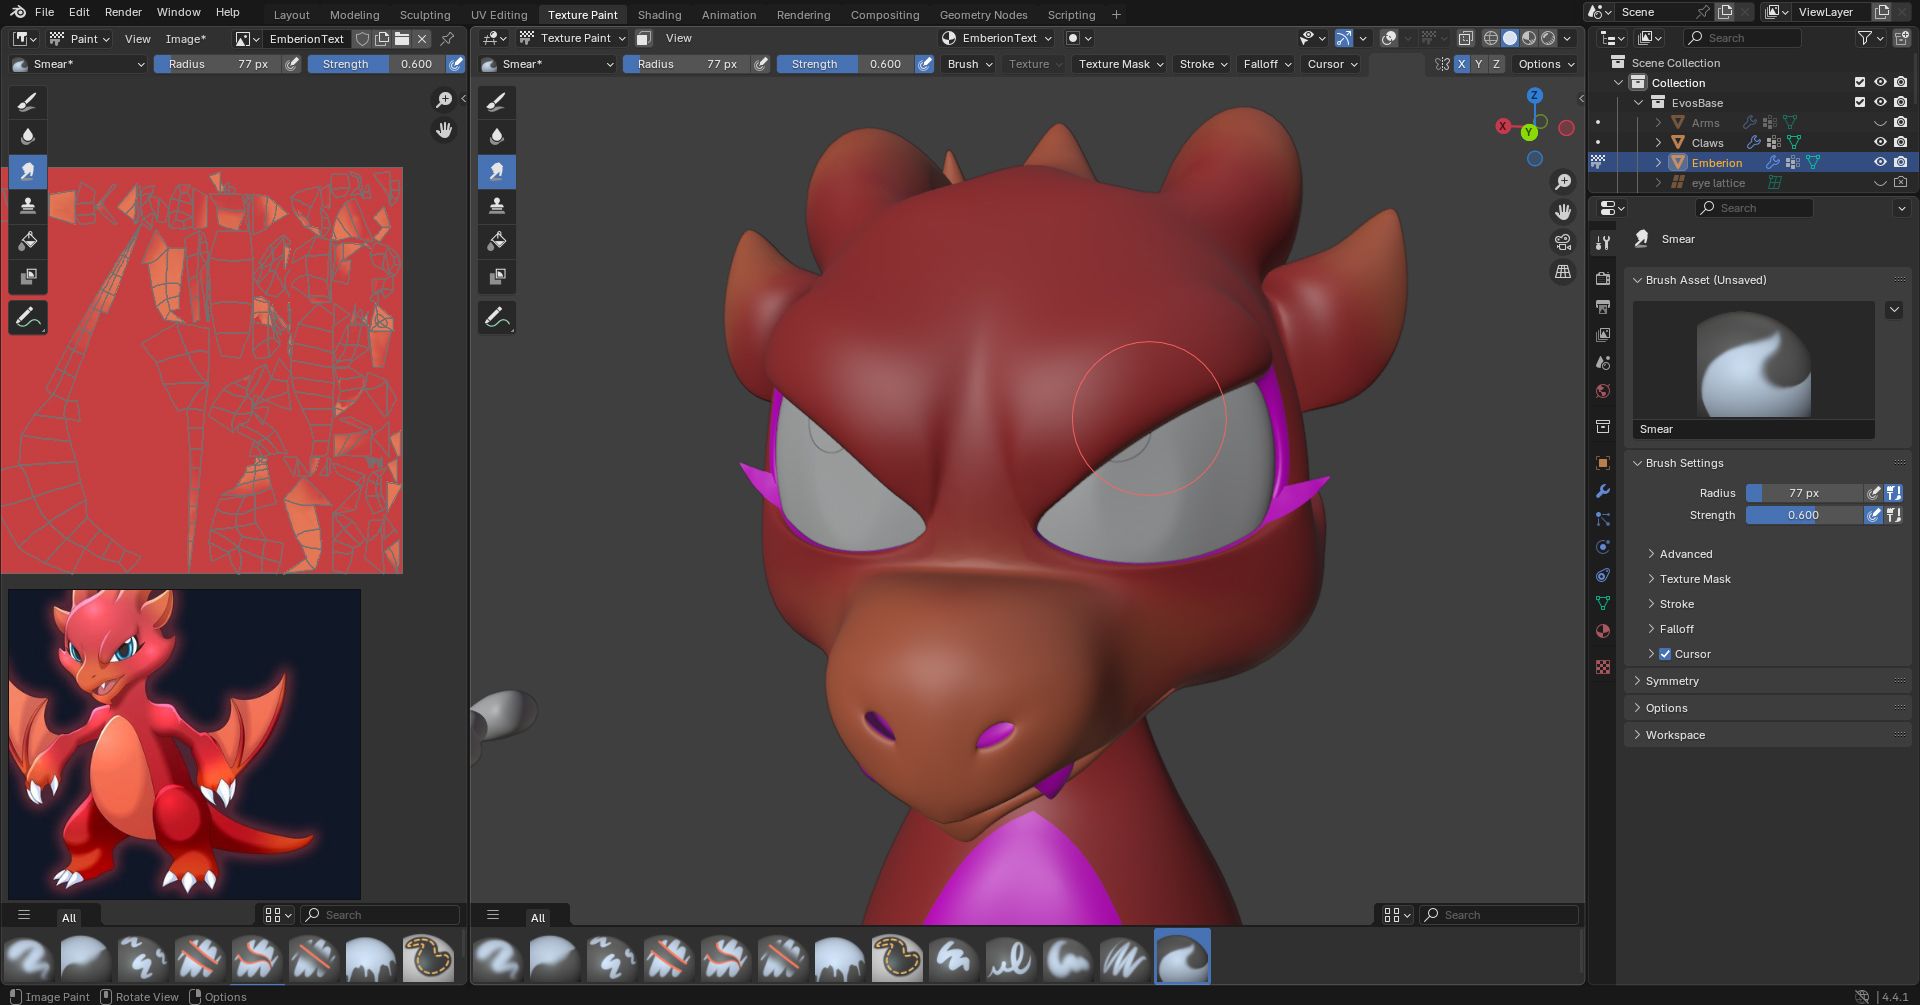Switch perspective/orthographic with the grid gizmo
This screenshot has height=1005, width=1920.
coord(1563,272)
